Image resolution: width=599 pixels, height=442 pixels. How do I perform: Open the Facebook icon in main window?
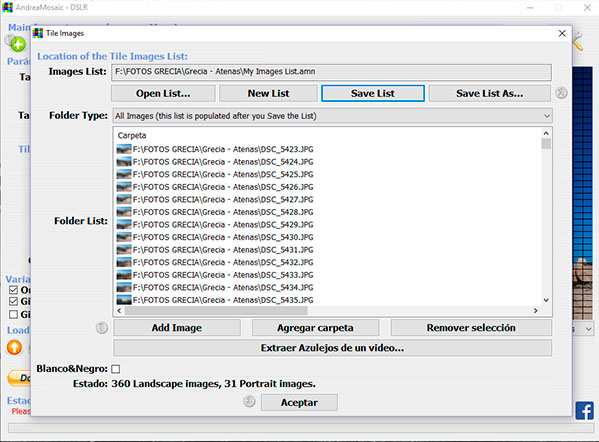(x=584, y=410)
